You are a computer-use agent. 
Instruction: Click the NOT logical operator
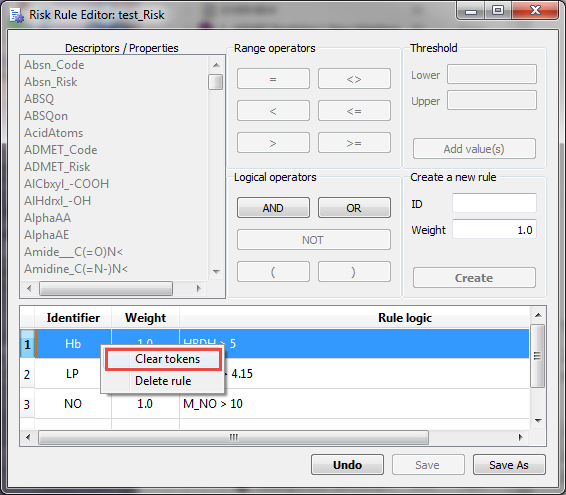[x=314, y=240]
